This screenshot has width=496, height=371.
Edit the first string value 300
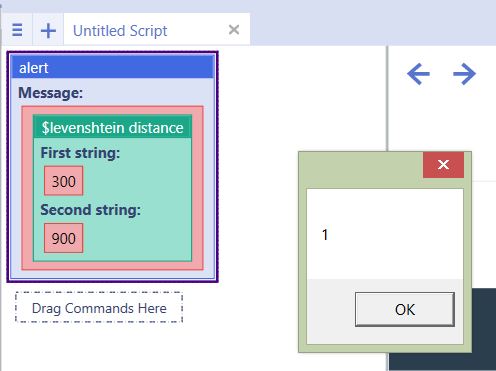pos(64,181)
